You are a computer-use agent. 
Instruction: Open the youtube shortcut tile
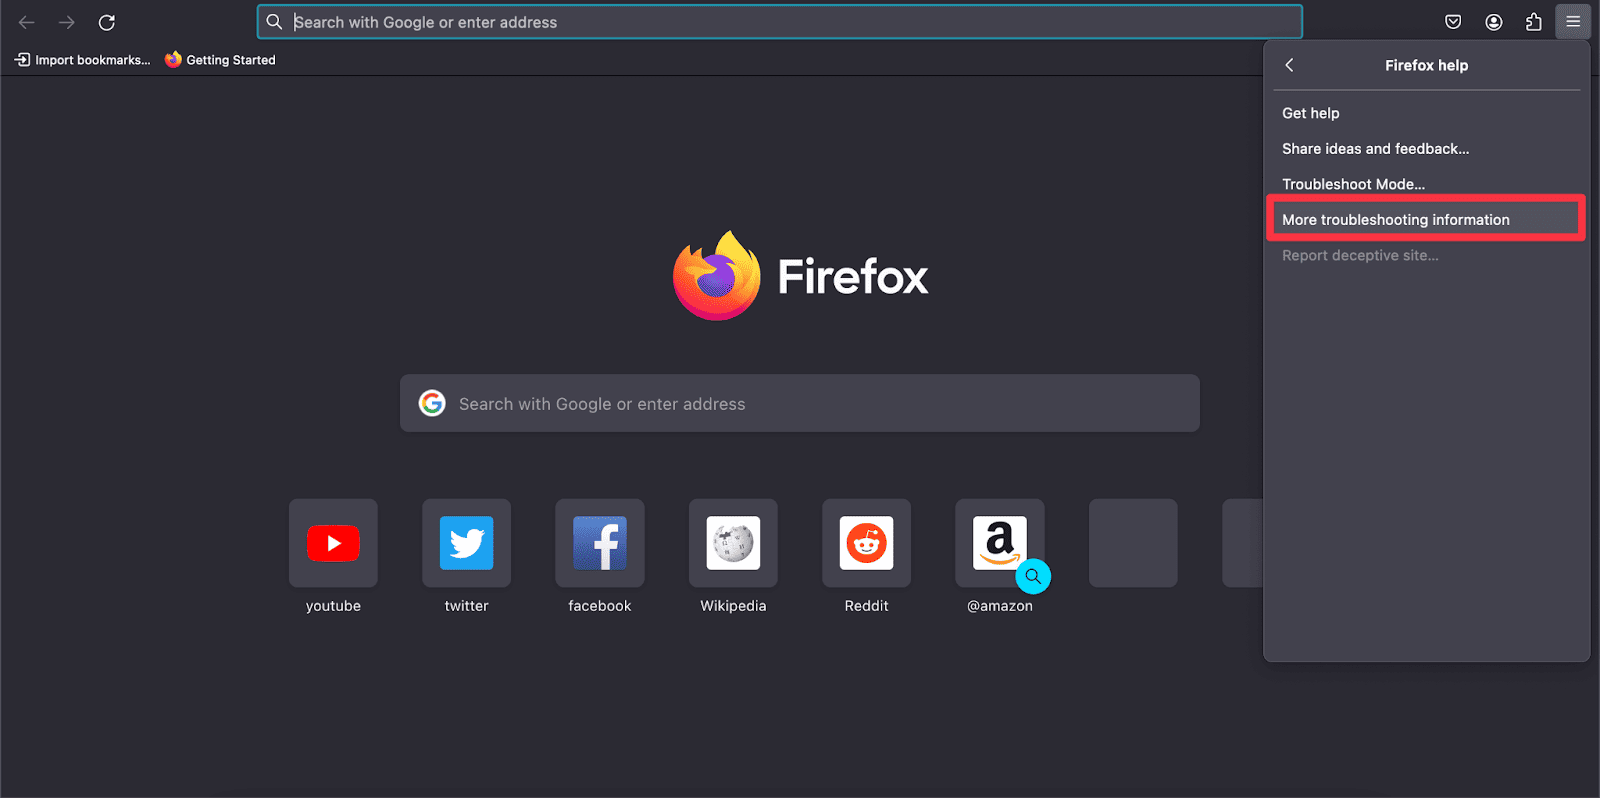333,543
